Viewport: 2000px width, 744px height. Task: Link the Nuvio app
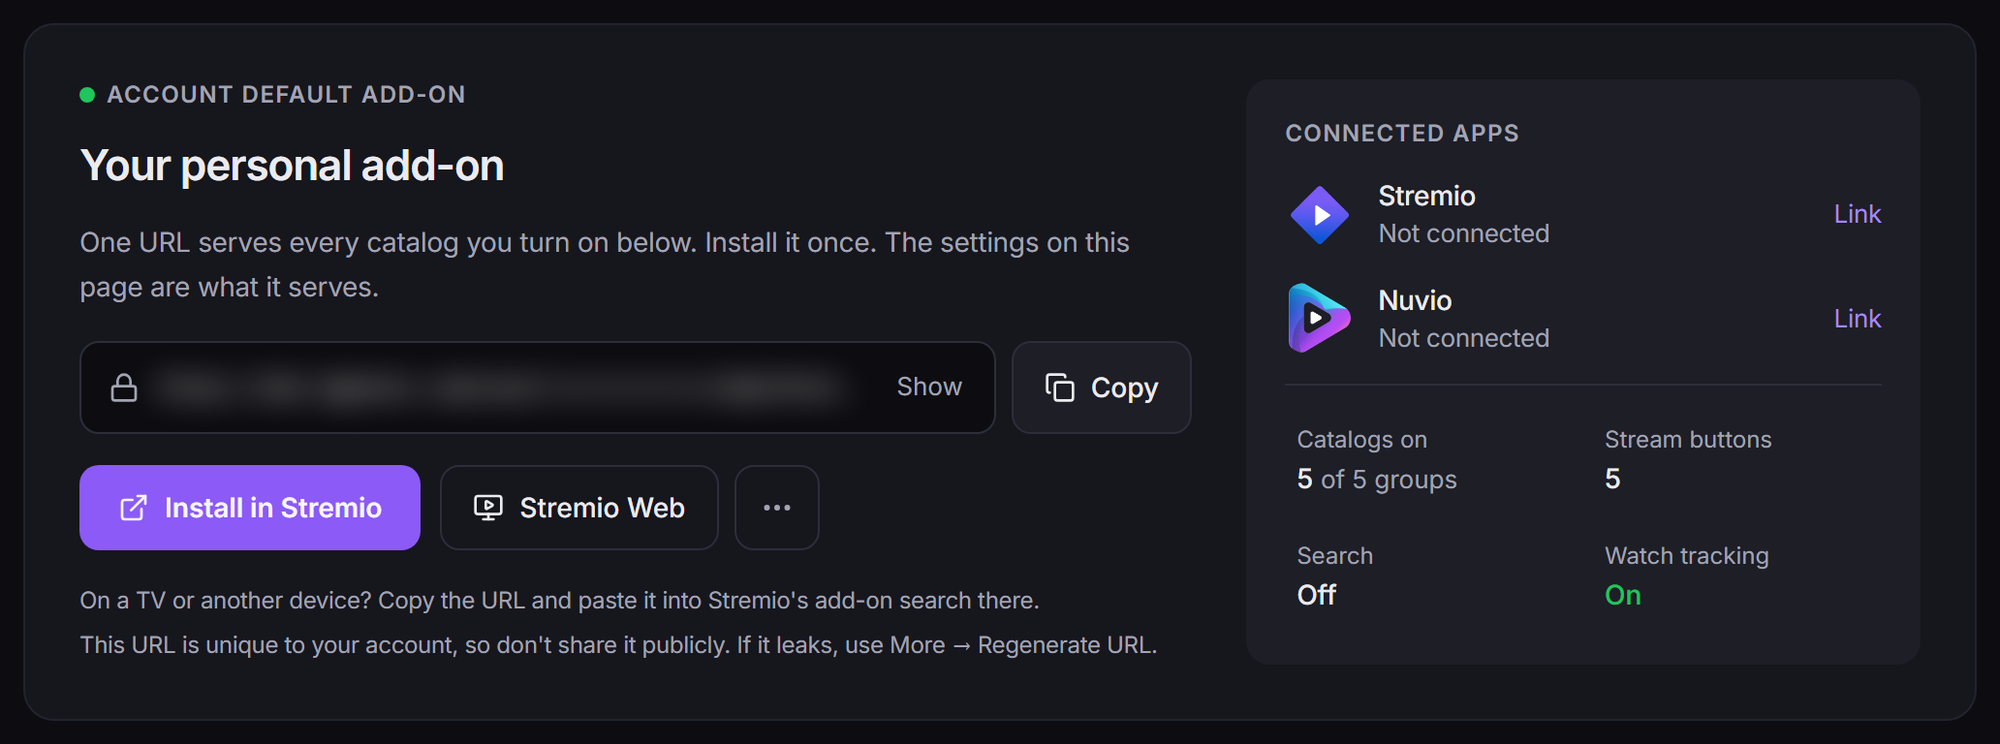(1857, 318)
